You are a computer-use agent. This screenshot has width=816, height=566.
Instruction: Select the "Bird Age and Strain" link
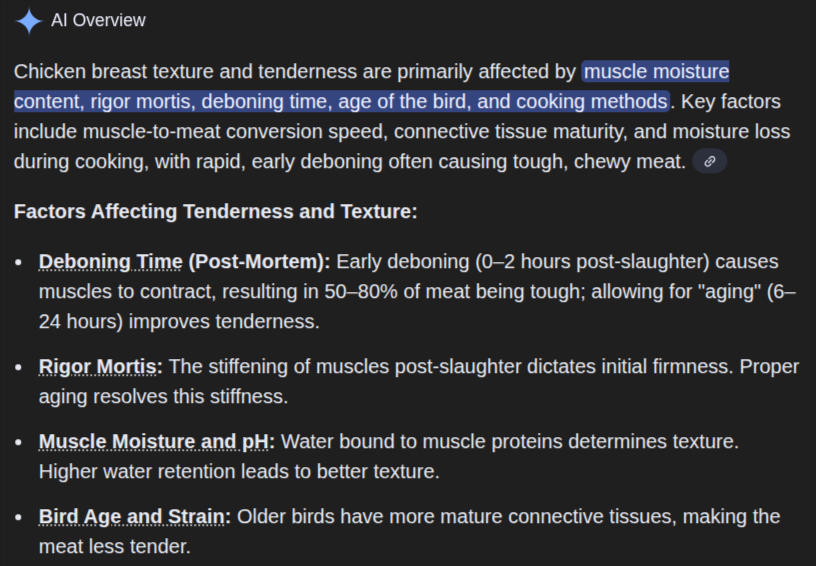click(135, 516)
